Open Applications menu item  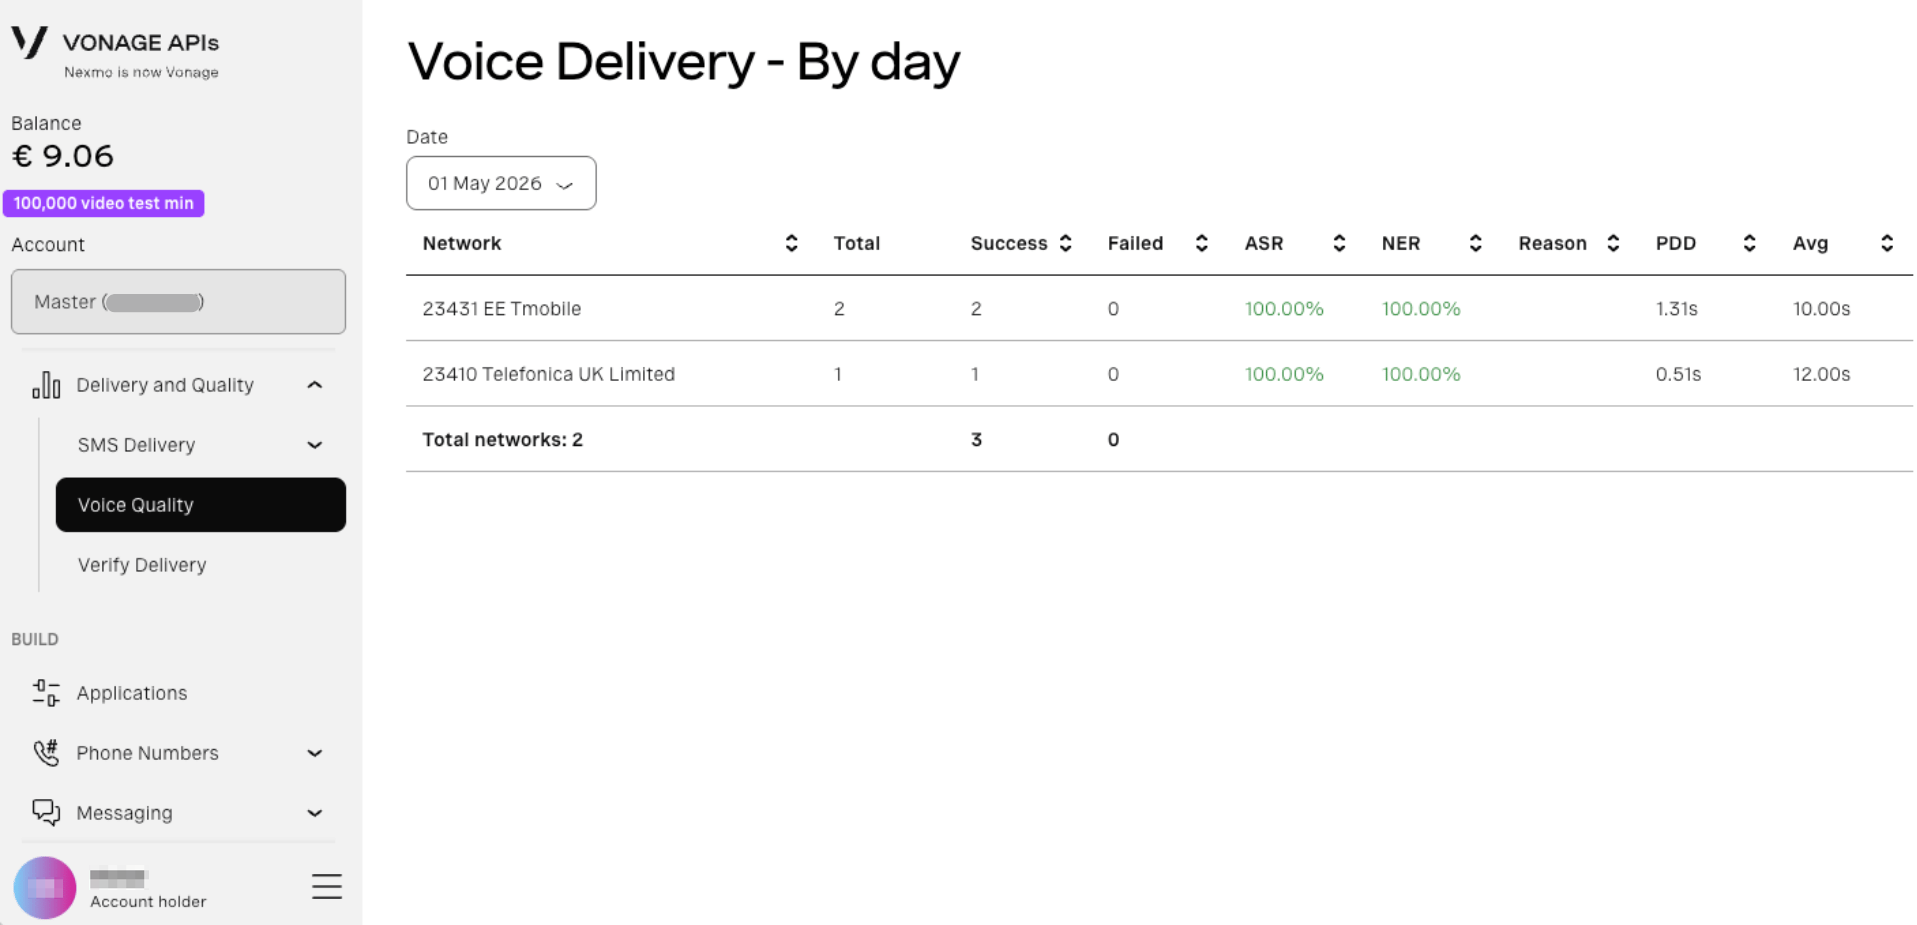[132, 693]
